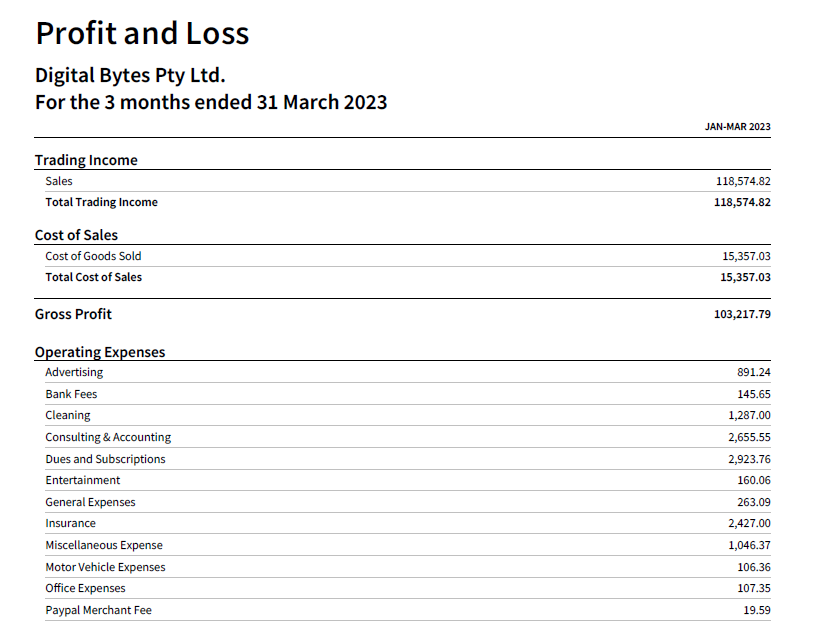Click the Operating Expenses section heading

(x=100, y=352)
